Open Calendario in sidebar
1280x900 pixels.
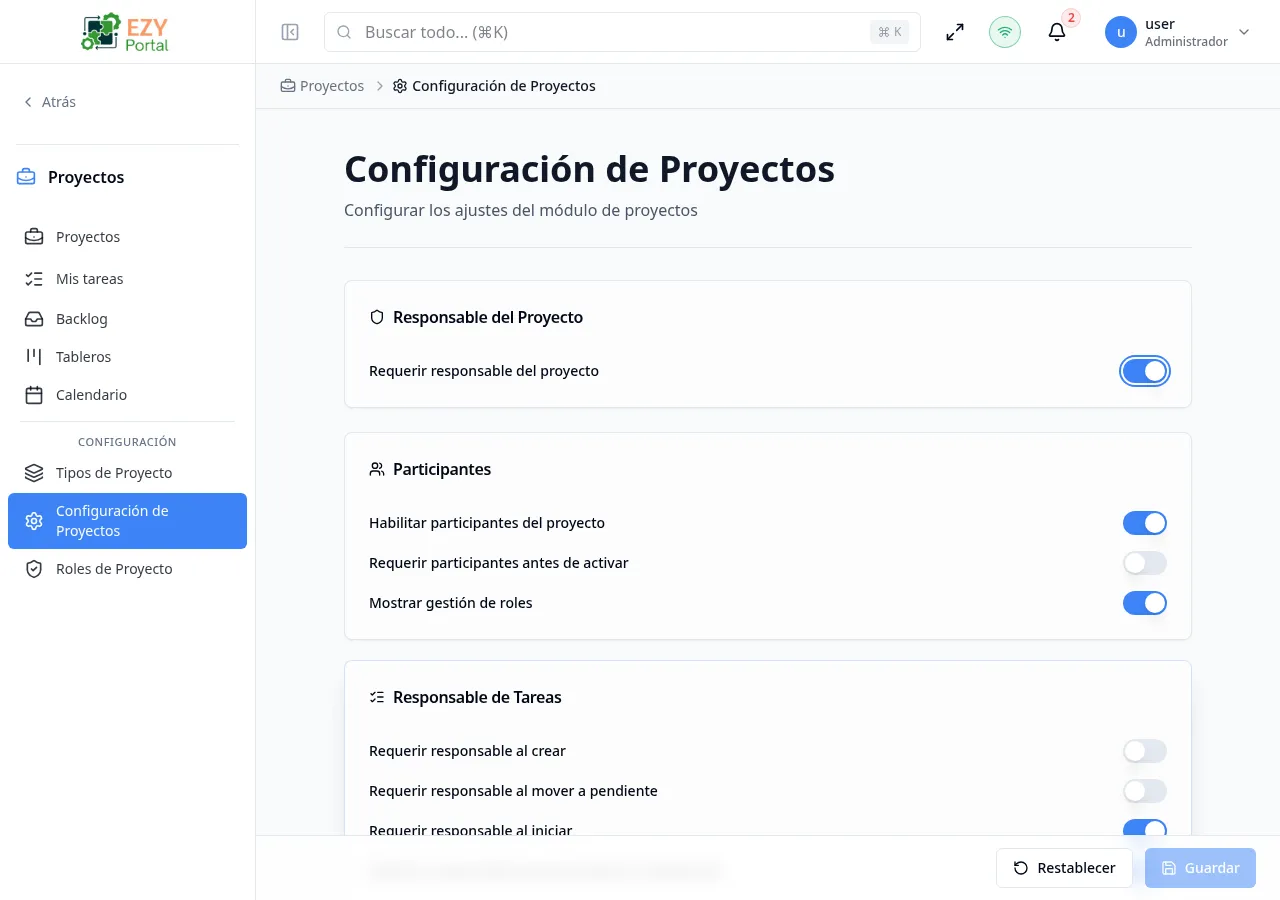point(127,395)
